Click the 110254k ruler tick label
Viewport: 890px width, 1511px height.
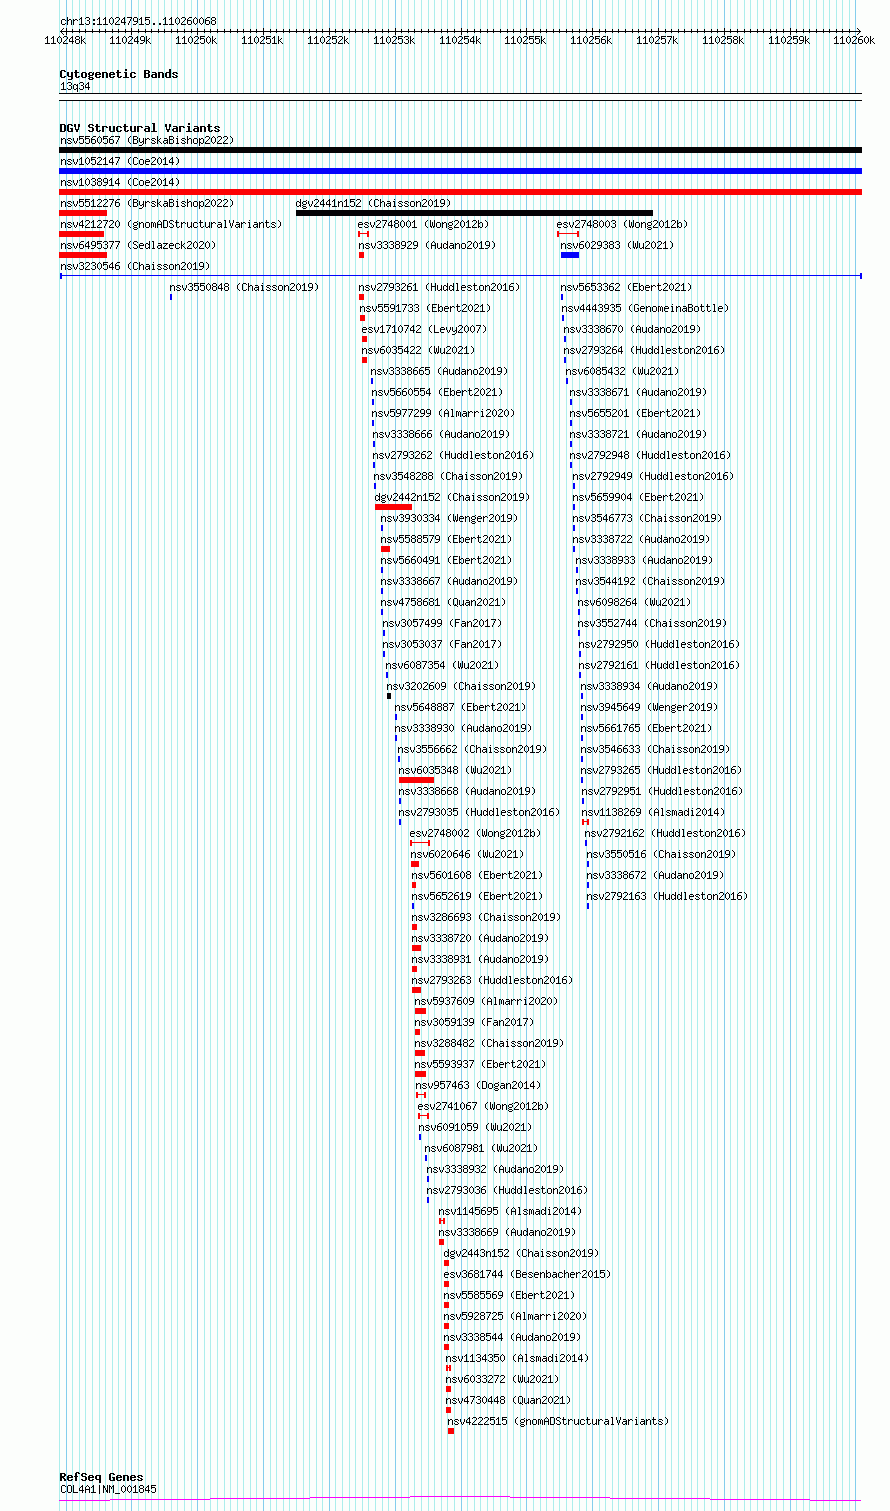460,40
